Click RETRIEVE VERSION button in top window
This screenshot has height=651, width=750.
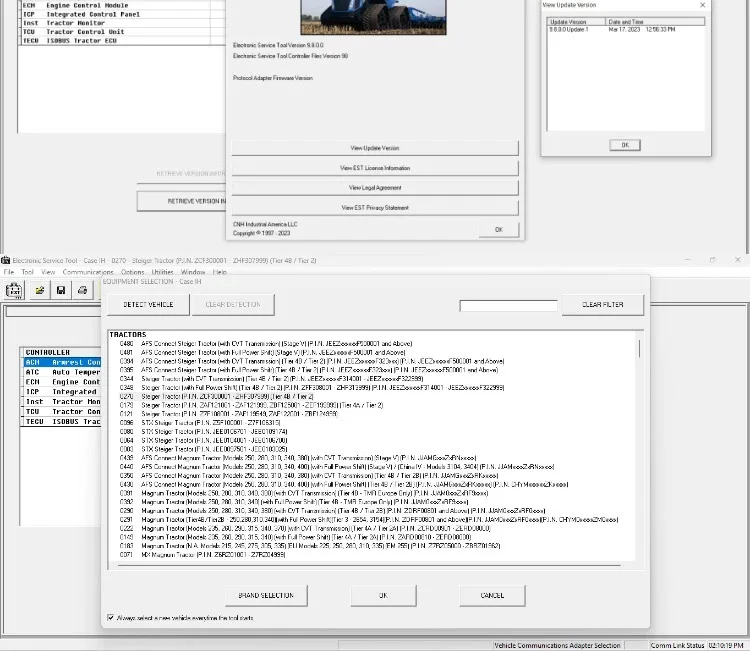click(x=182, y=201)
